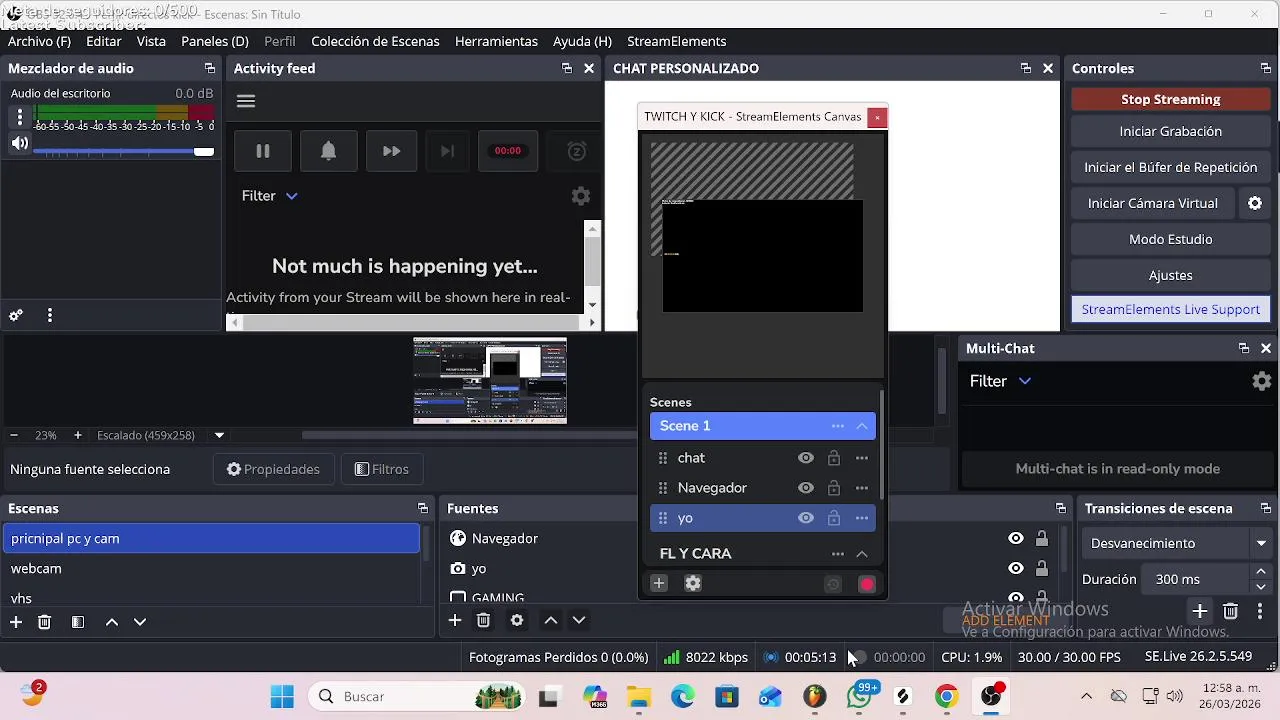Image resolution: width=1280 pixels, height=720 pixels.
Task: Open StreamElements Canvas settings gear
Action: coord(693,584)
